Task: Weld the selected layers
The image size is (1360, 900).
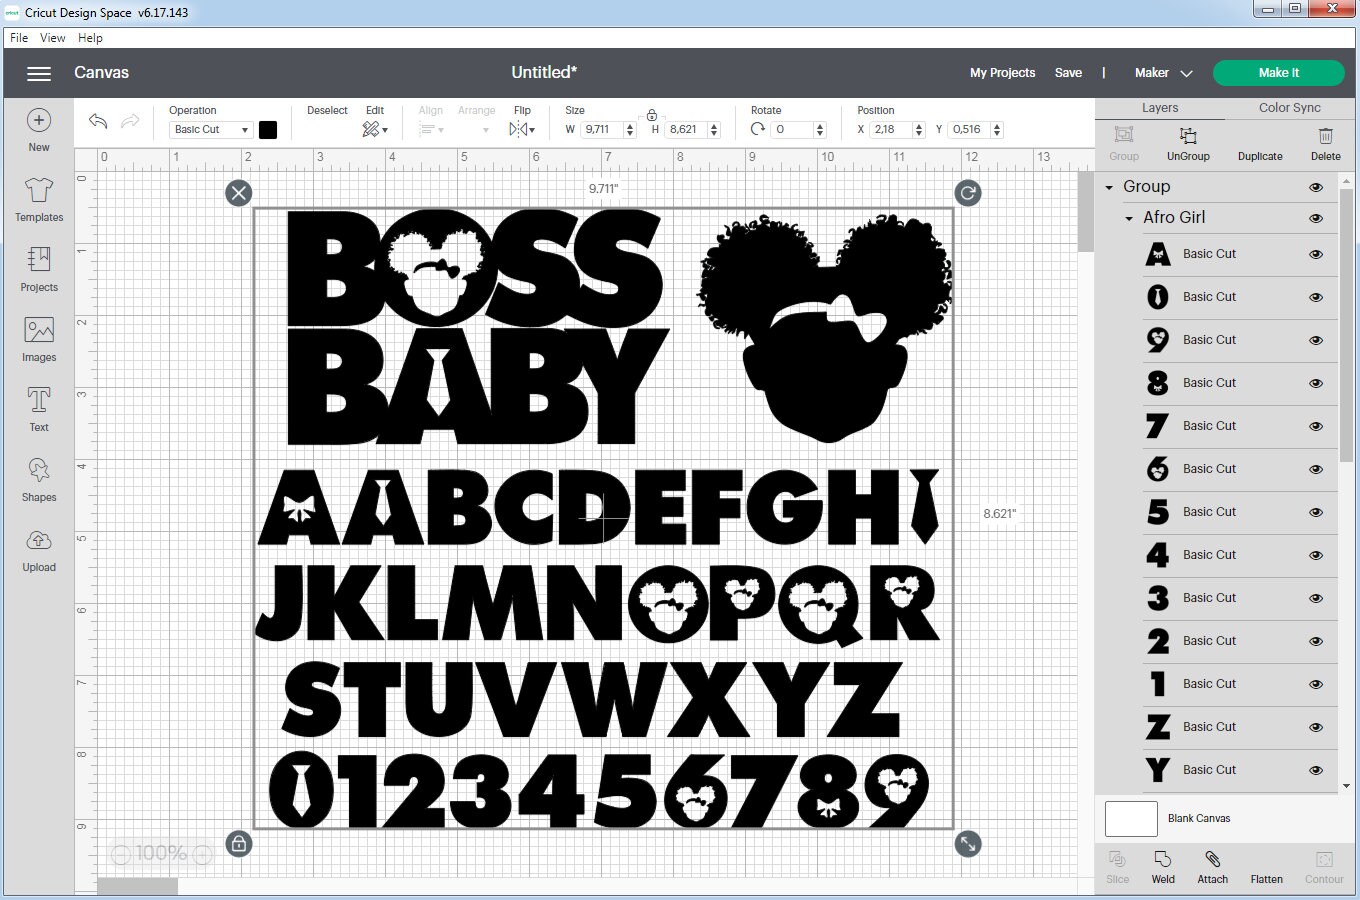Action: pos(1162,866)
